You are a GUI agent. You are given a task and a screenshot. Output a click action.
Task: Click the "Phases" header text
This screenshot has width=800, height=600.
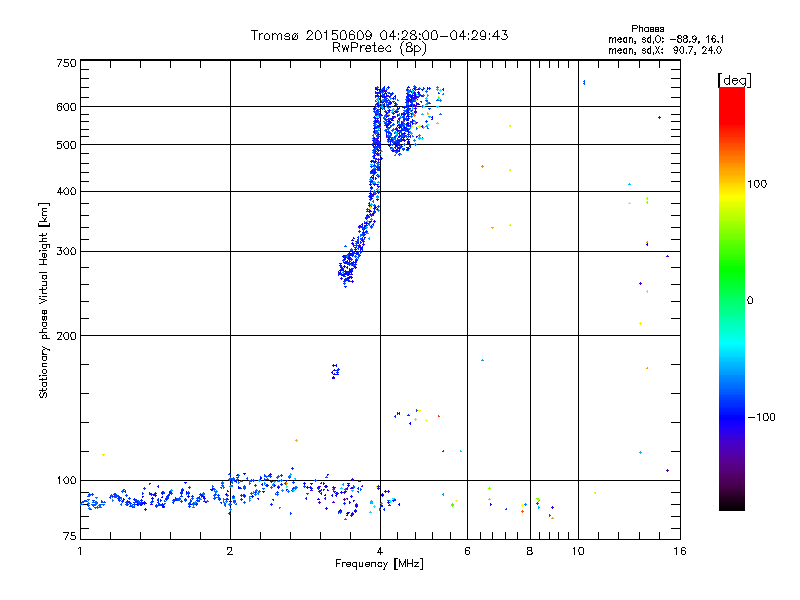pyautogui.click(x=647, y=29)
